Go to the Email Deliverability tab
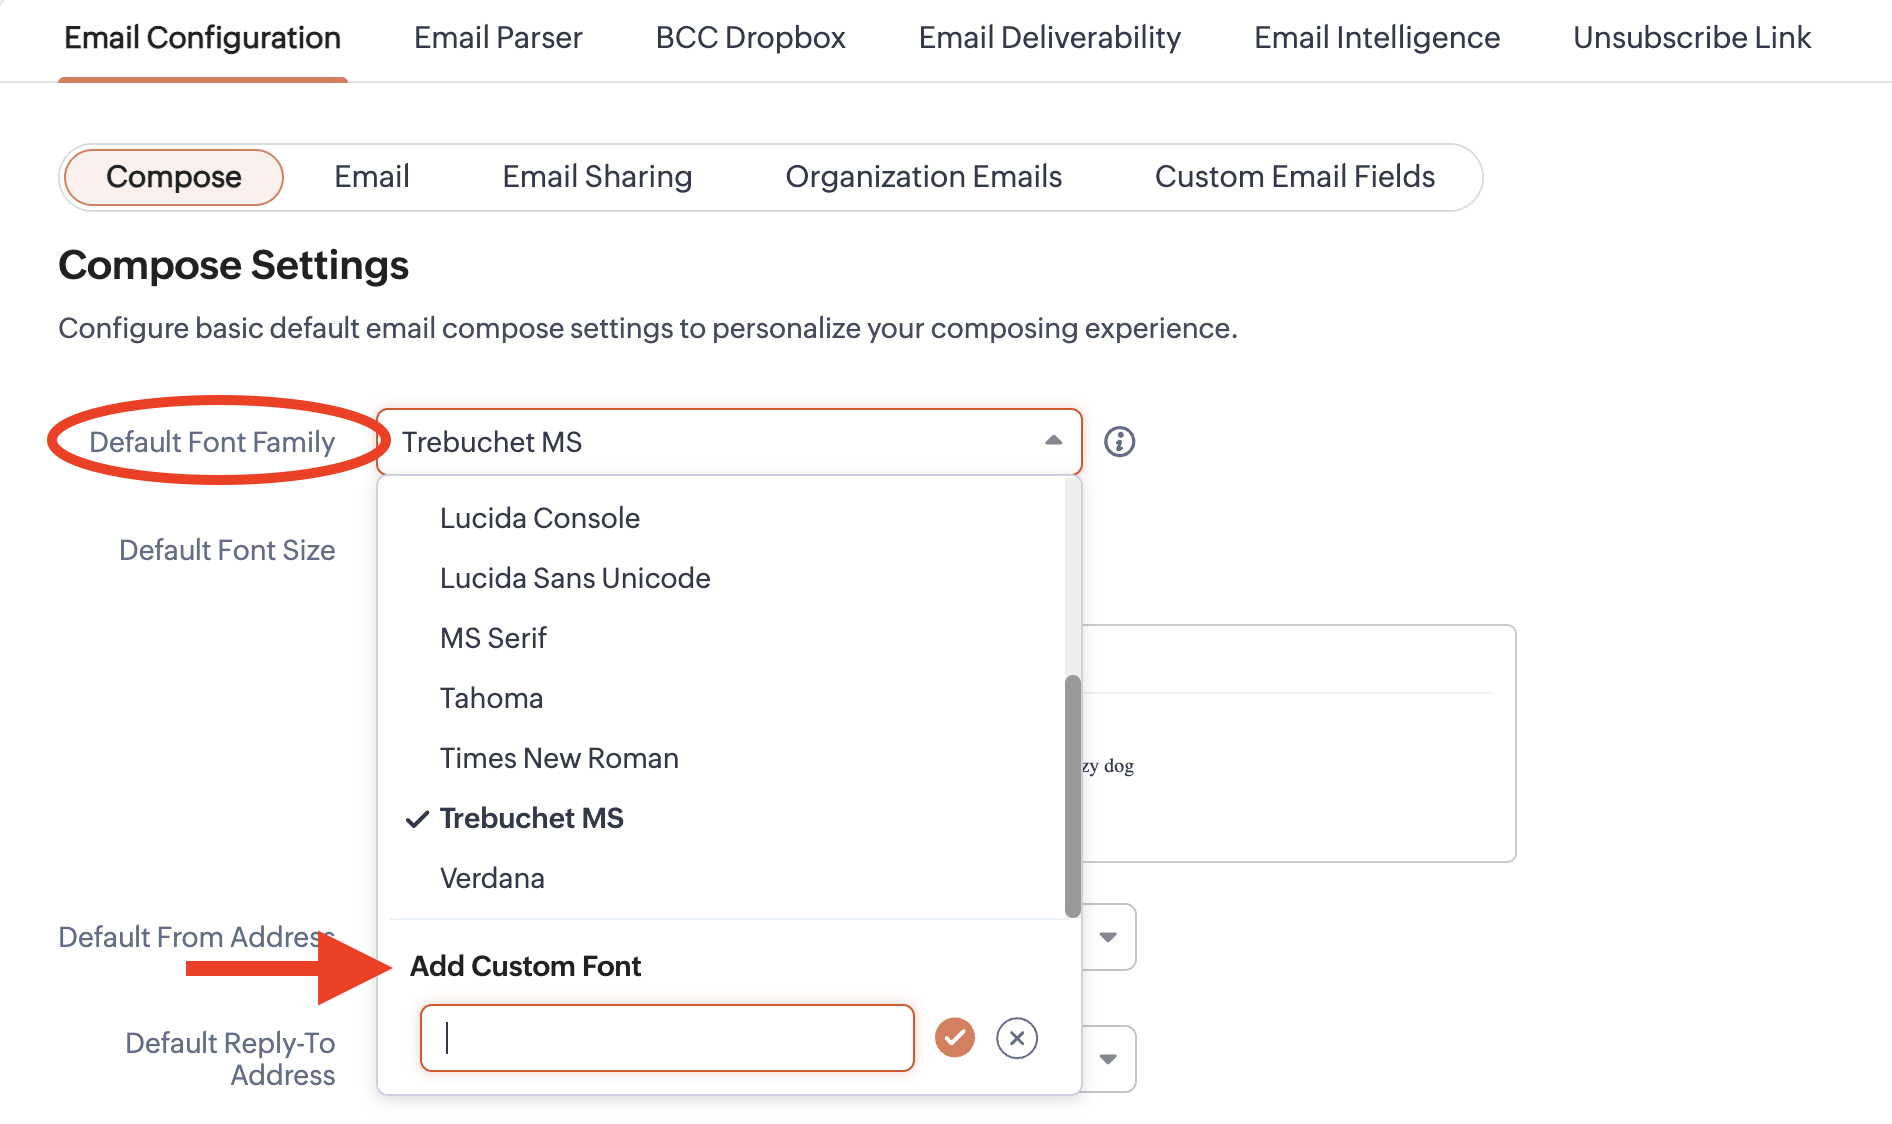1892x1124 pixels. (x=1049, y=38)
